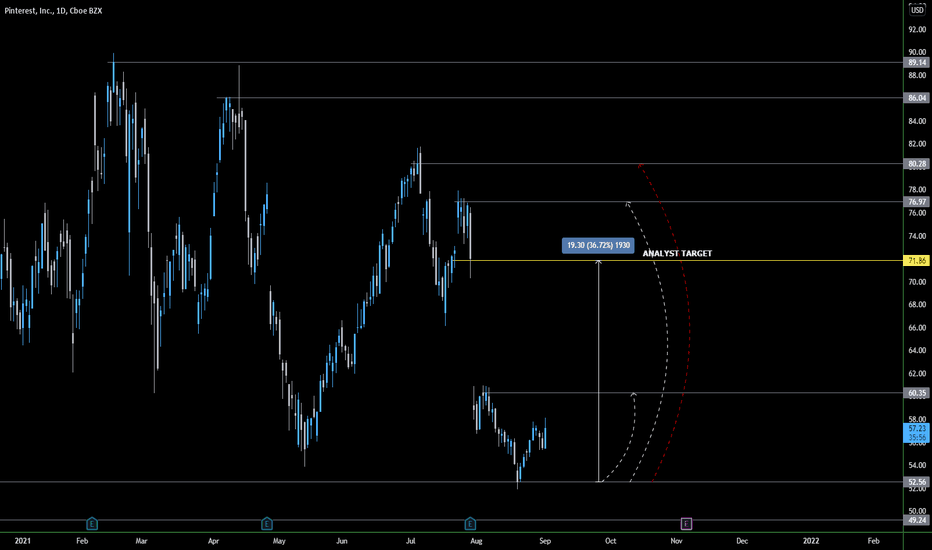This screenshot has width=932, height=550.
Task: Click the purple marker icon near Nov
Action: point(686,524)
